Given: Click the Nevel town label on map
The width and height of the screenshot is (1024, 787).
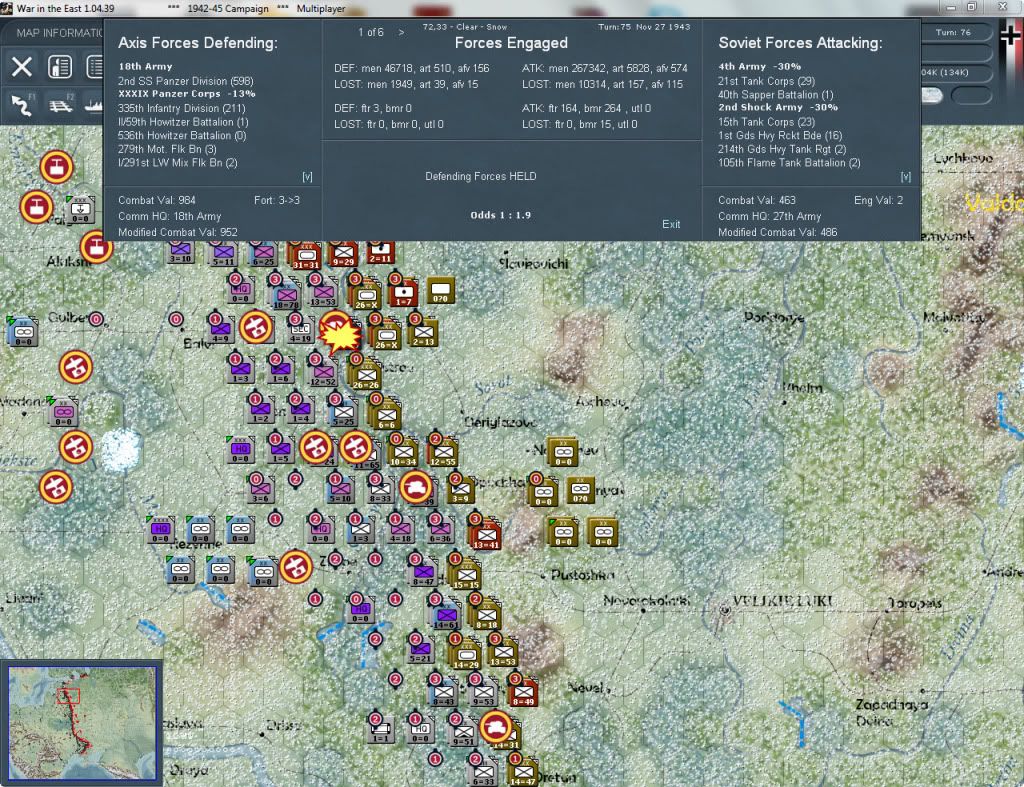Looking at the screenshot, I should [x=588, y=688].
